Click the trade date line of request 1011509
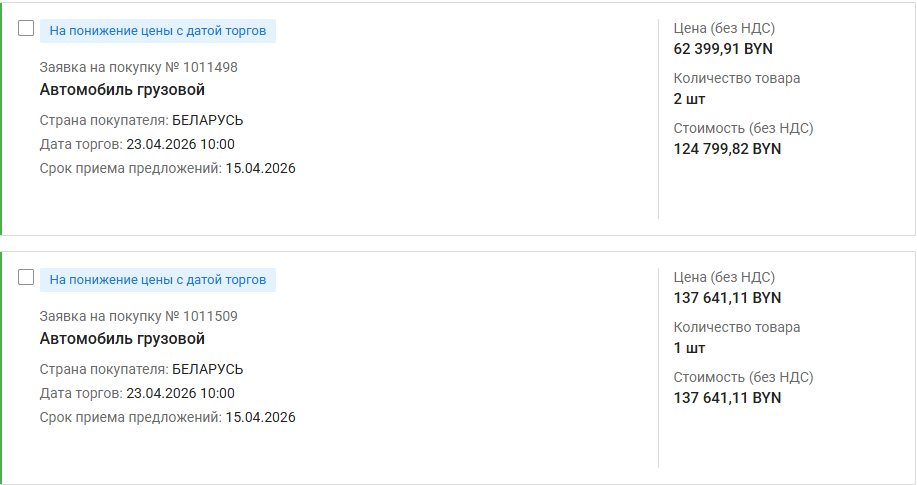This screenshot has width=917, height=485. click(137, 393)
